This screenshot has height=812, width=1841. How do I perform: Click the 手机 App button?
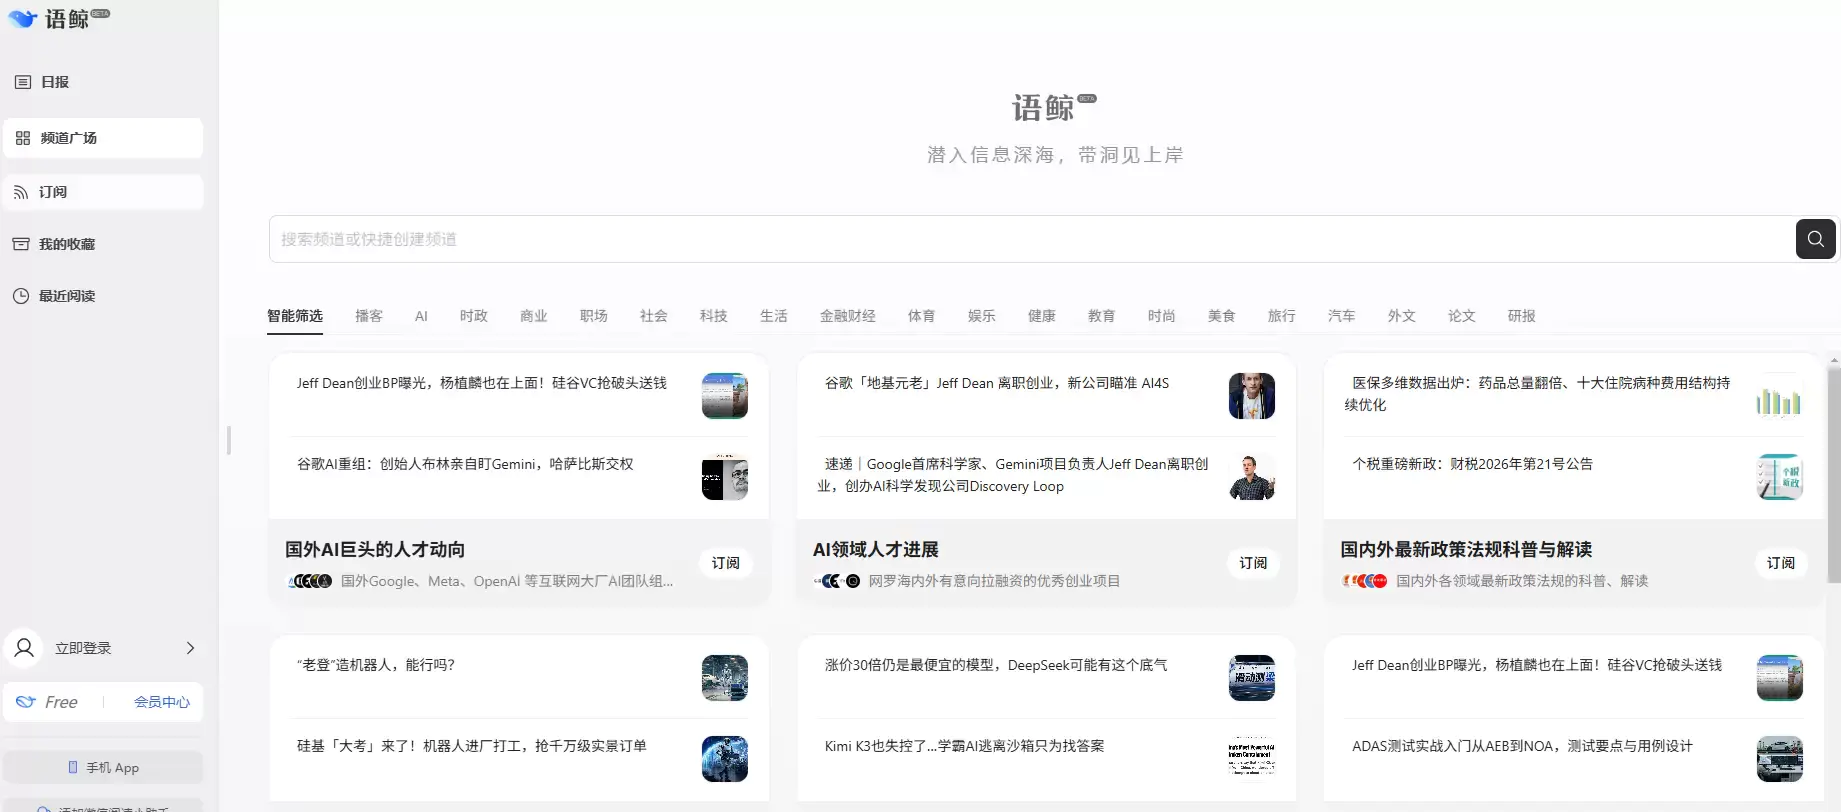103,767
